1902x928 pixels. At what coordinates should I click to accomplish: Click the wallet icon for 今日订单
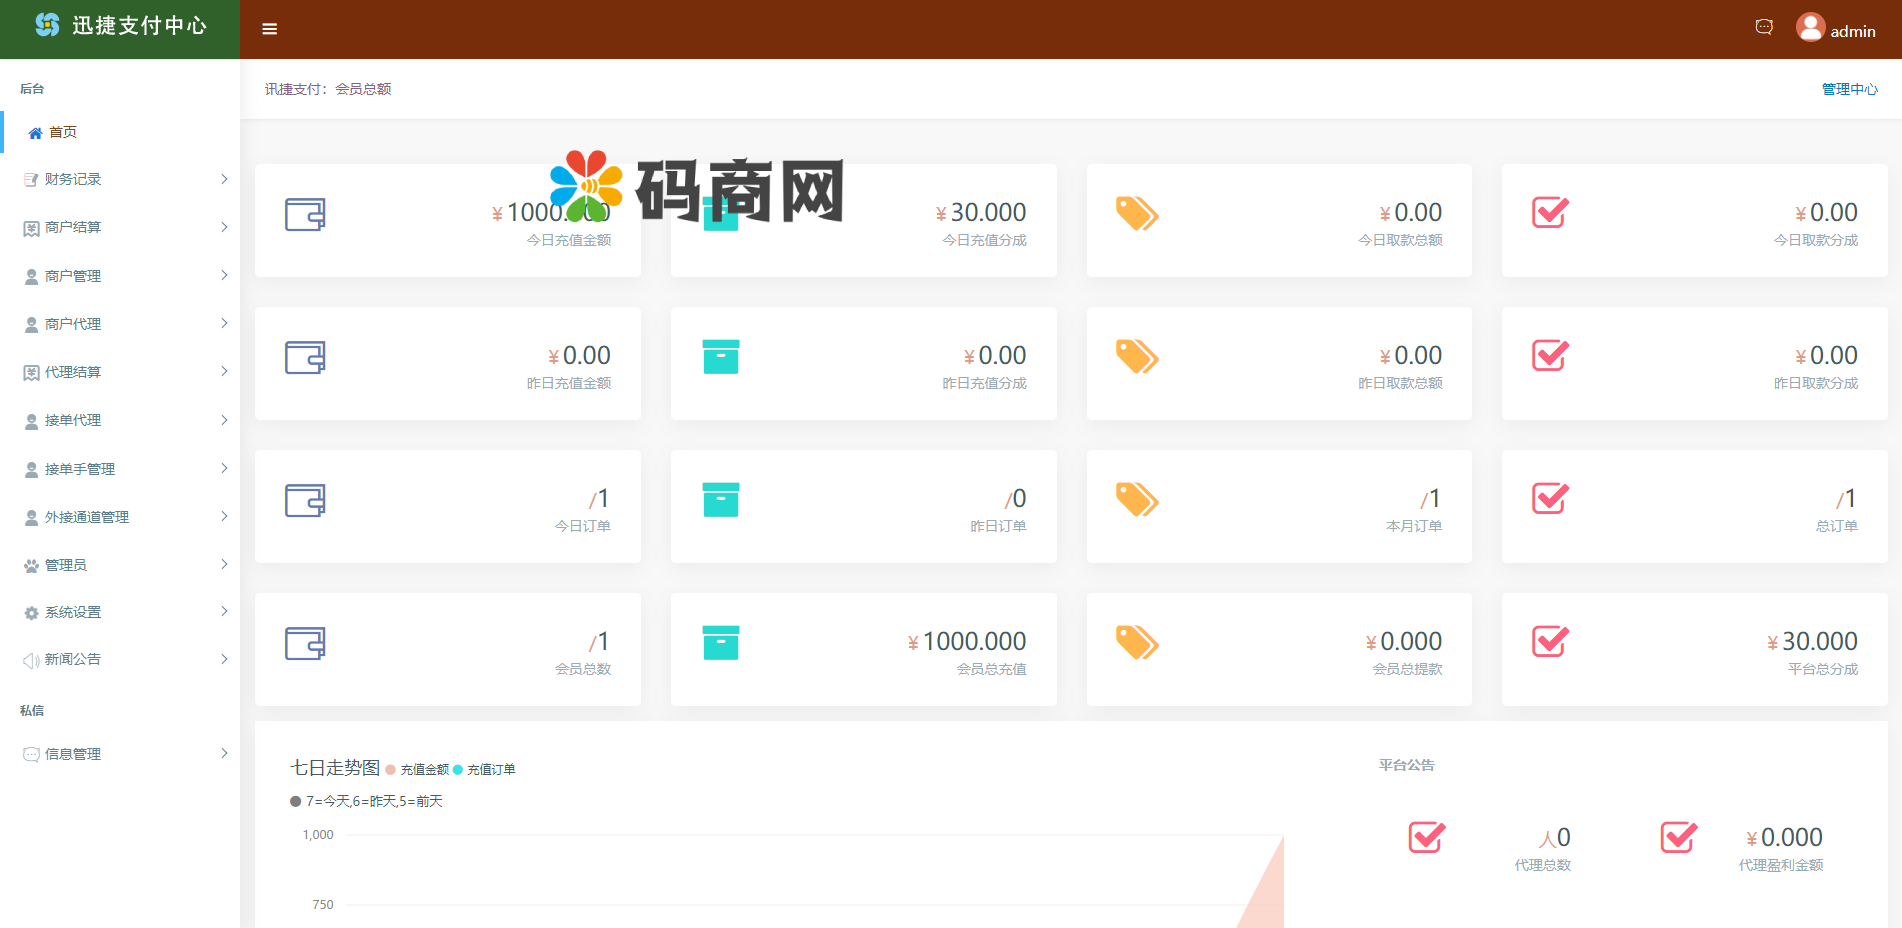coord(305,500)
